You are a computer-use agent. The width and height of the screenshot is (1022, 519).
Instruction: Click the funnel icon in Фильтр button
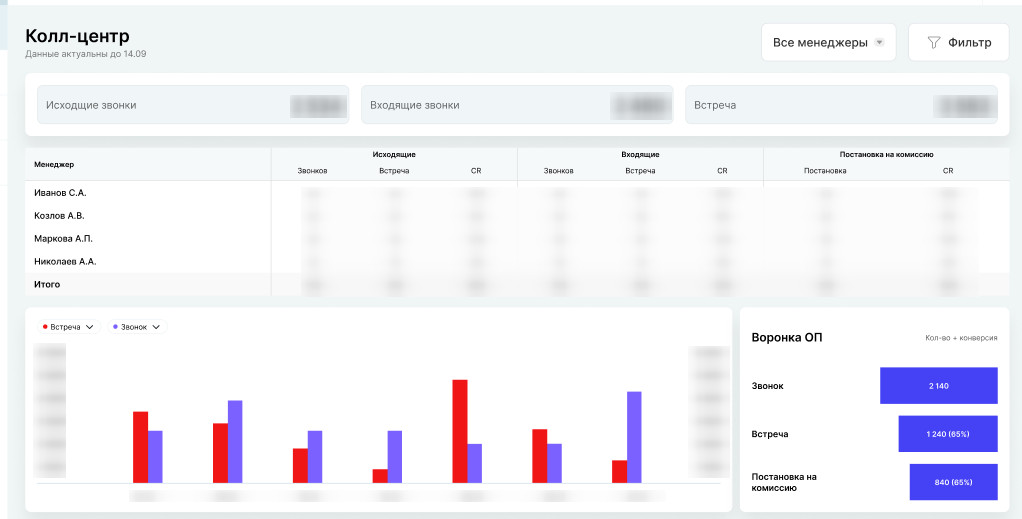click(x=934, y=42)
